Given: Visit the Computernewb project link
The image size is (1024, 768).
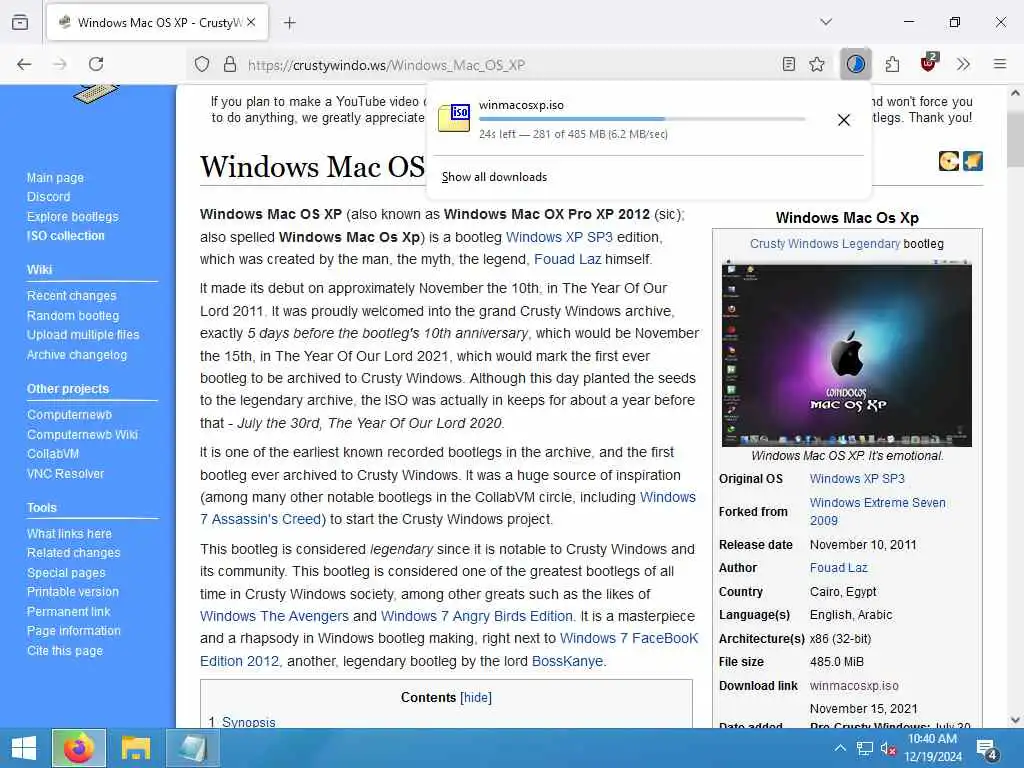Looking at the screenshot, I should 69,415.
